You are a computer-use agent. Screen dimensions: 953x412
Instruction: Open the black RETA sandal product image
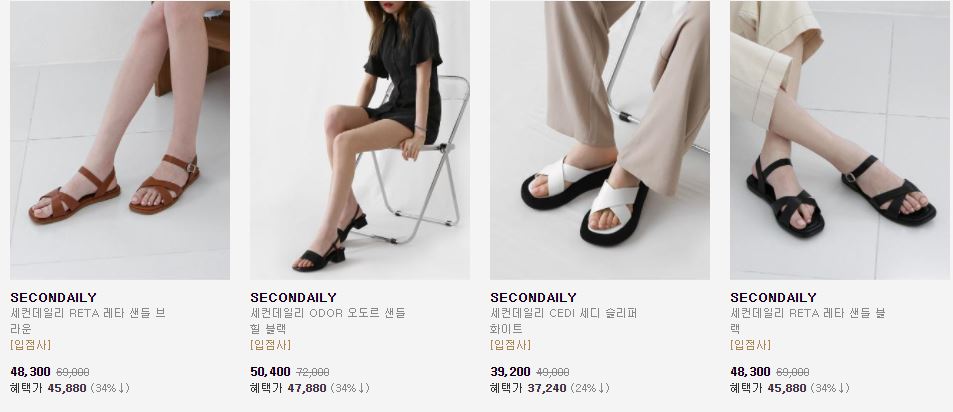839,140
